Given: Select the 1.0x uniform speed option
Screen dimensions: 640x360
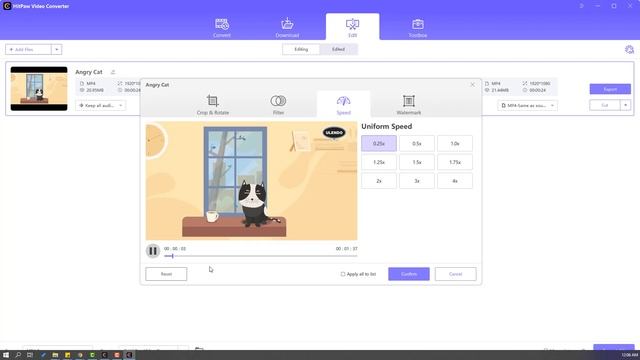Looking at the screenshot, I should [455, 143].
